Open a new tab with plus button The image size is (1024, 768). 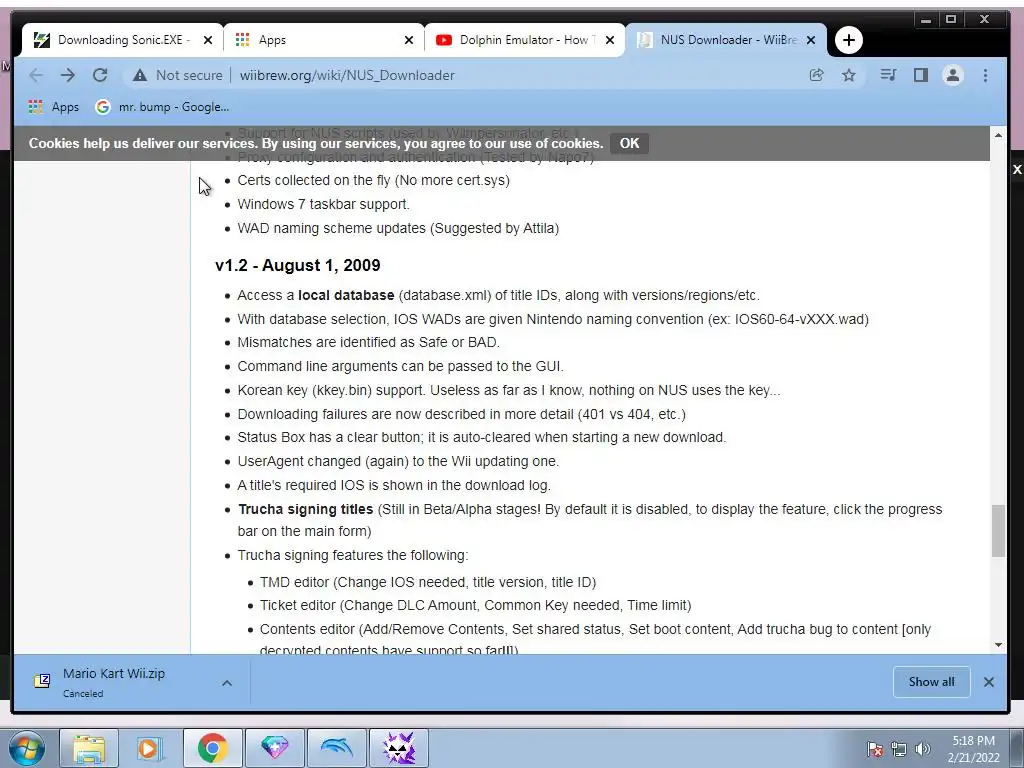[x=848, y=40]
